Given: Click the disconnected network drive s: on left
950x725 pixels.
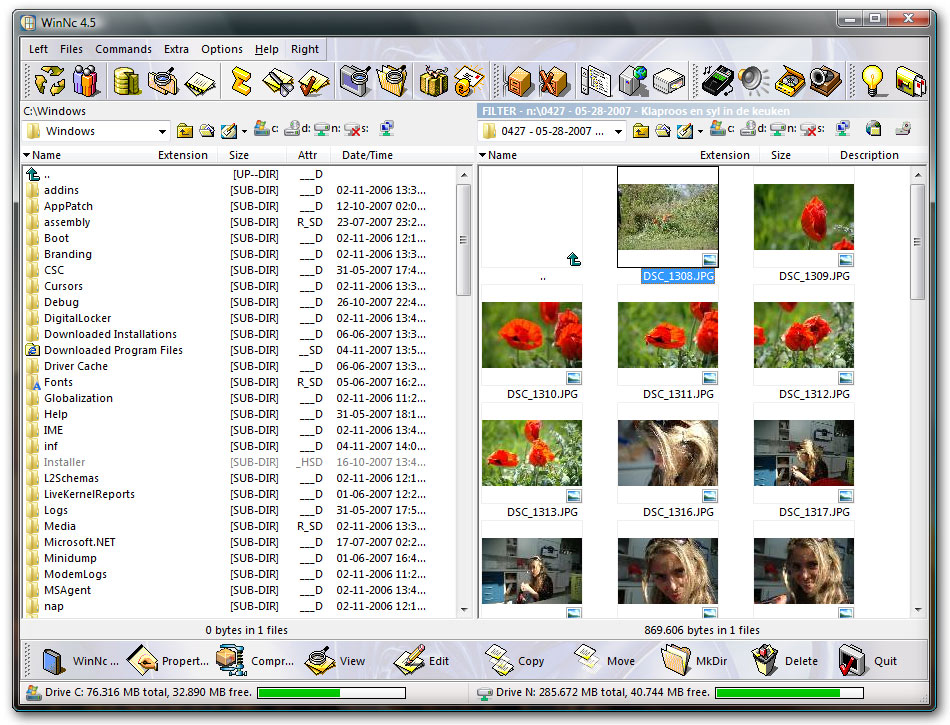Looking at the screenshot, I should click(x=355, y=130).
